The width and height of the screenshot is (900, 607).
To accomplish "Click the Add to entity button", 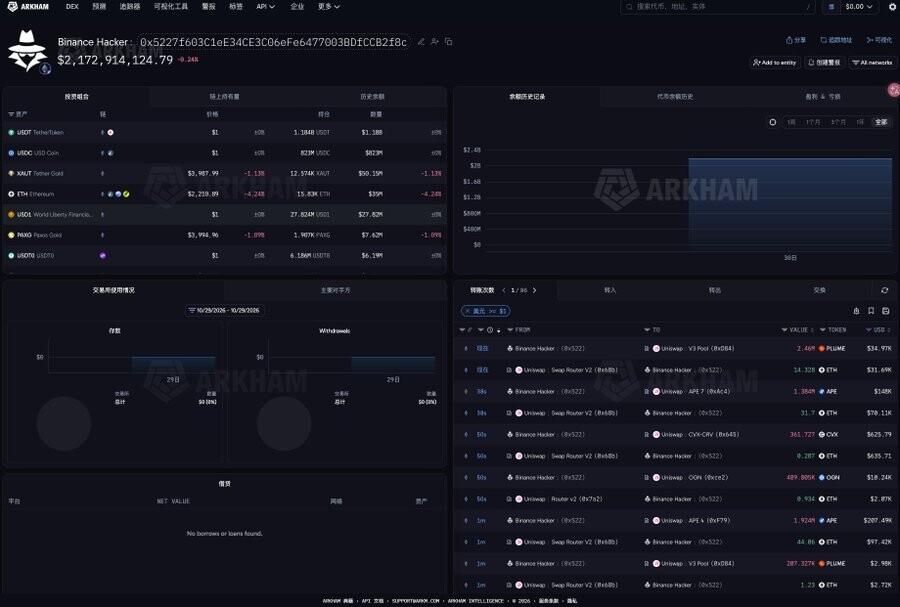I will pyautogui.click(x=774, y=63).
